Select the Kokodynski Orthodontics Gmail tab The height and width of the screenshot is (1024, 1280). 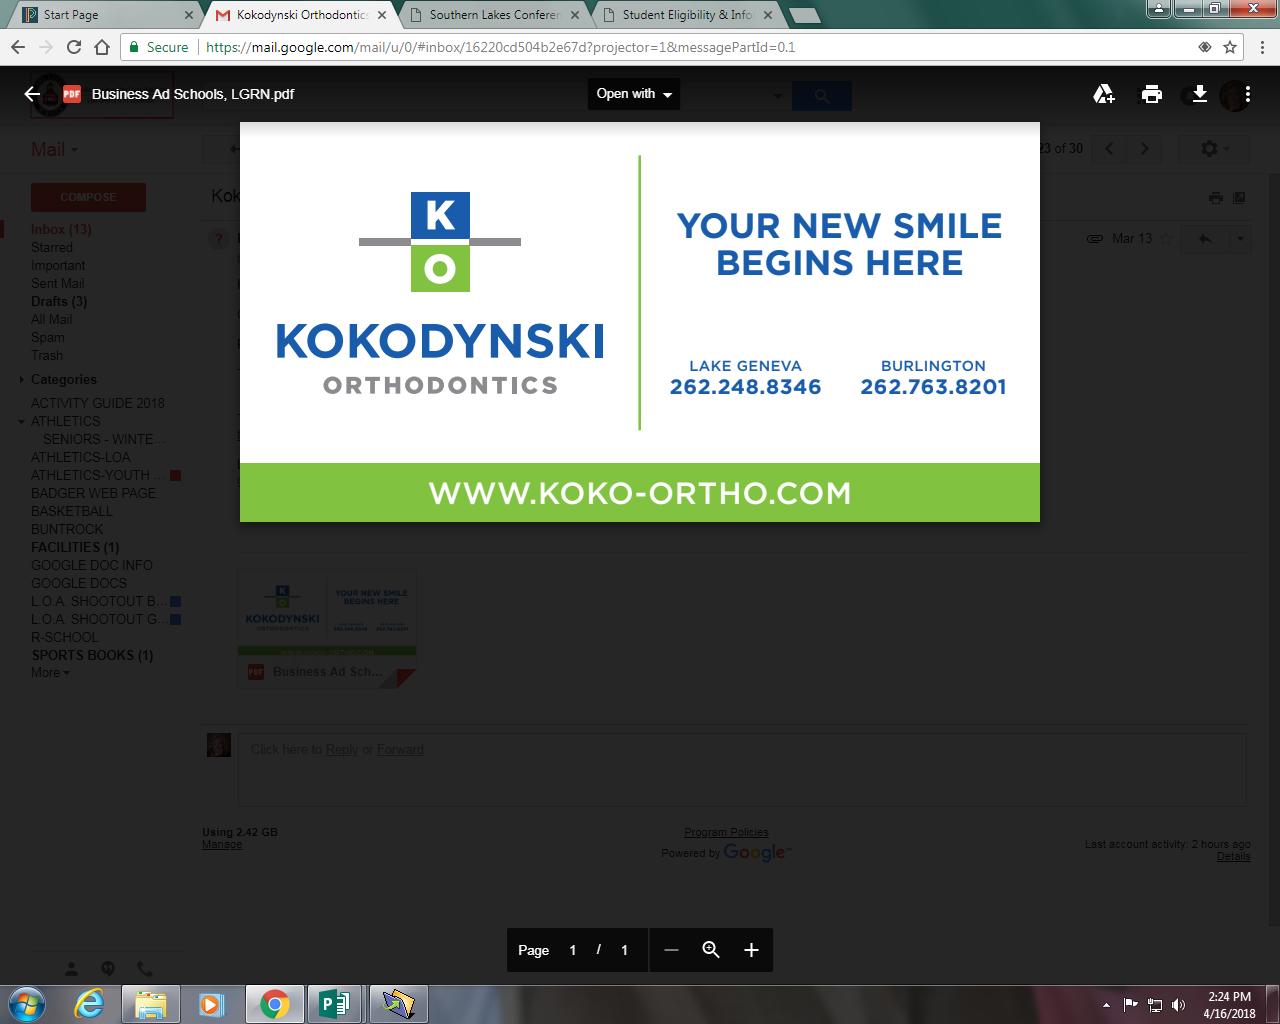point(302,15)
